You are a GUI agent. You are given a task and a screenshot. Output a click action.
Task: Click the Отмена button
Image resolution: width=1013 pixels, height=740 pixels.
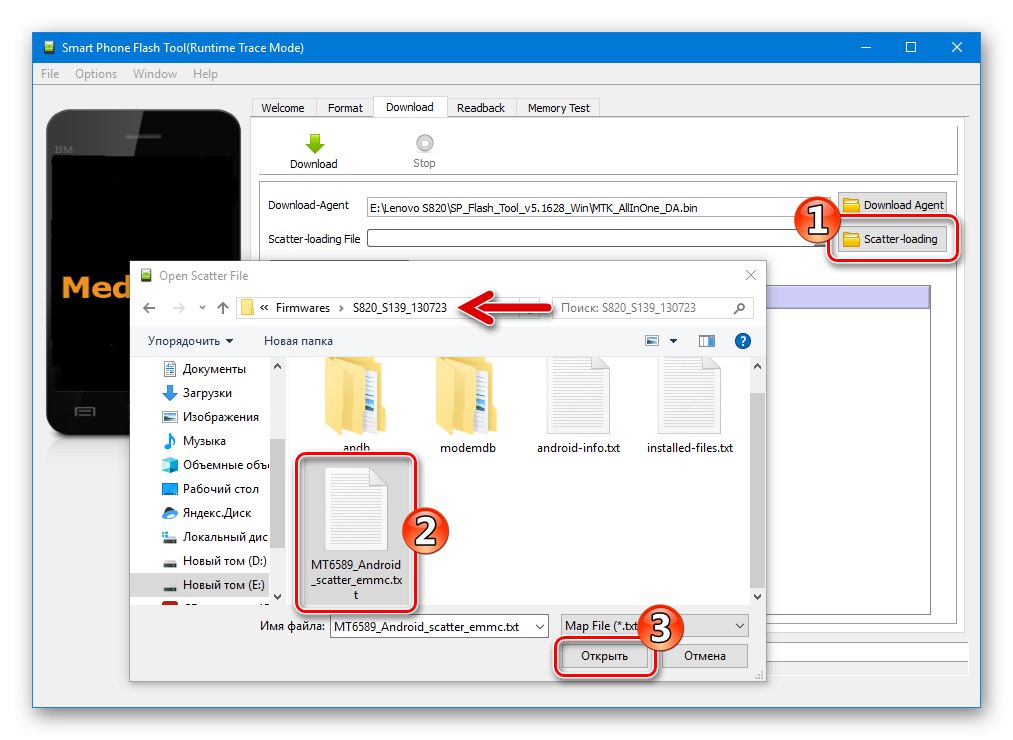[706, 656]
